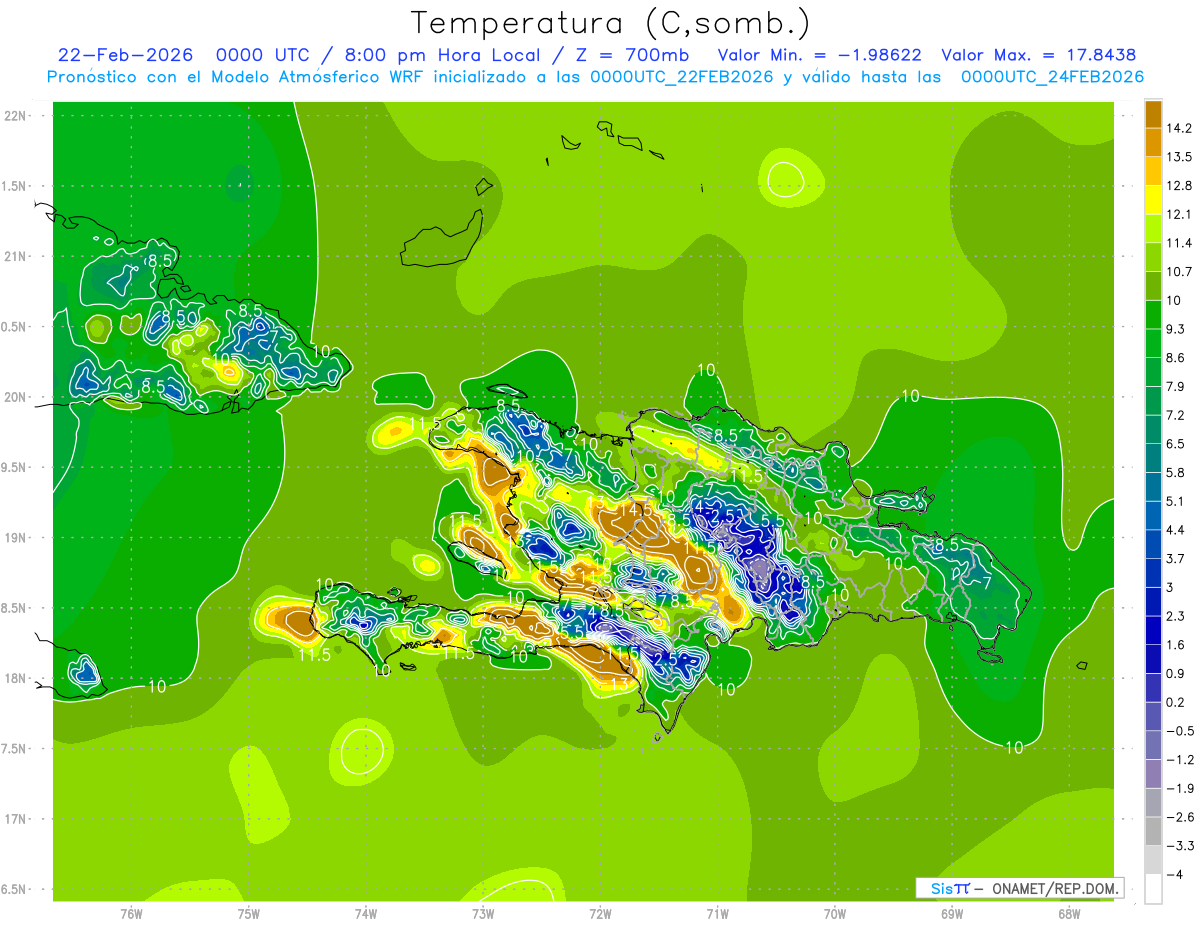Image resolution: width=1200 pixels, height=927 pixels.
Task: Click the "Temperatura (C,somb.)" chart title
Action: pos(611,23)
